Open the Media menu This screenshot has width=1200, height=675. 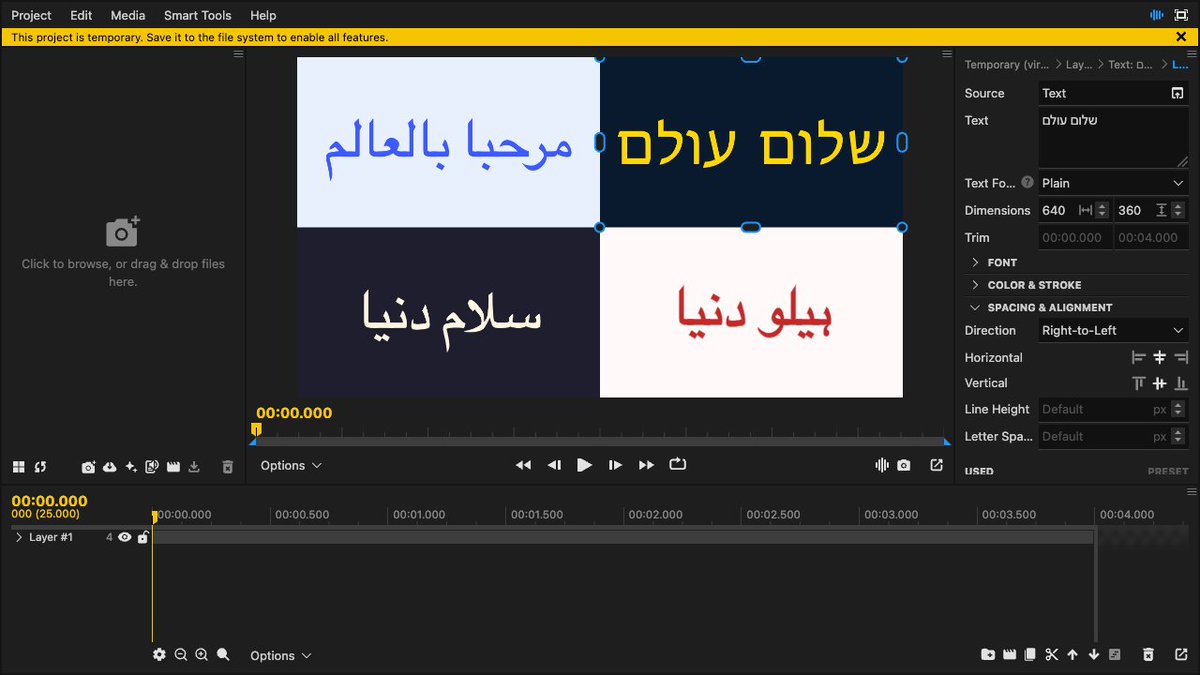tap(128, 15)
